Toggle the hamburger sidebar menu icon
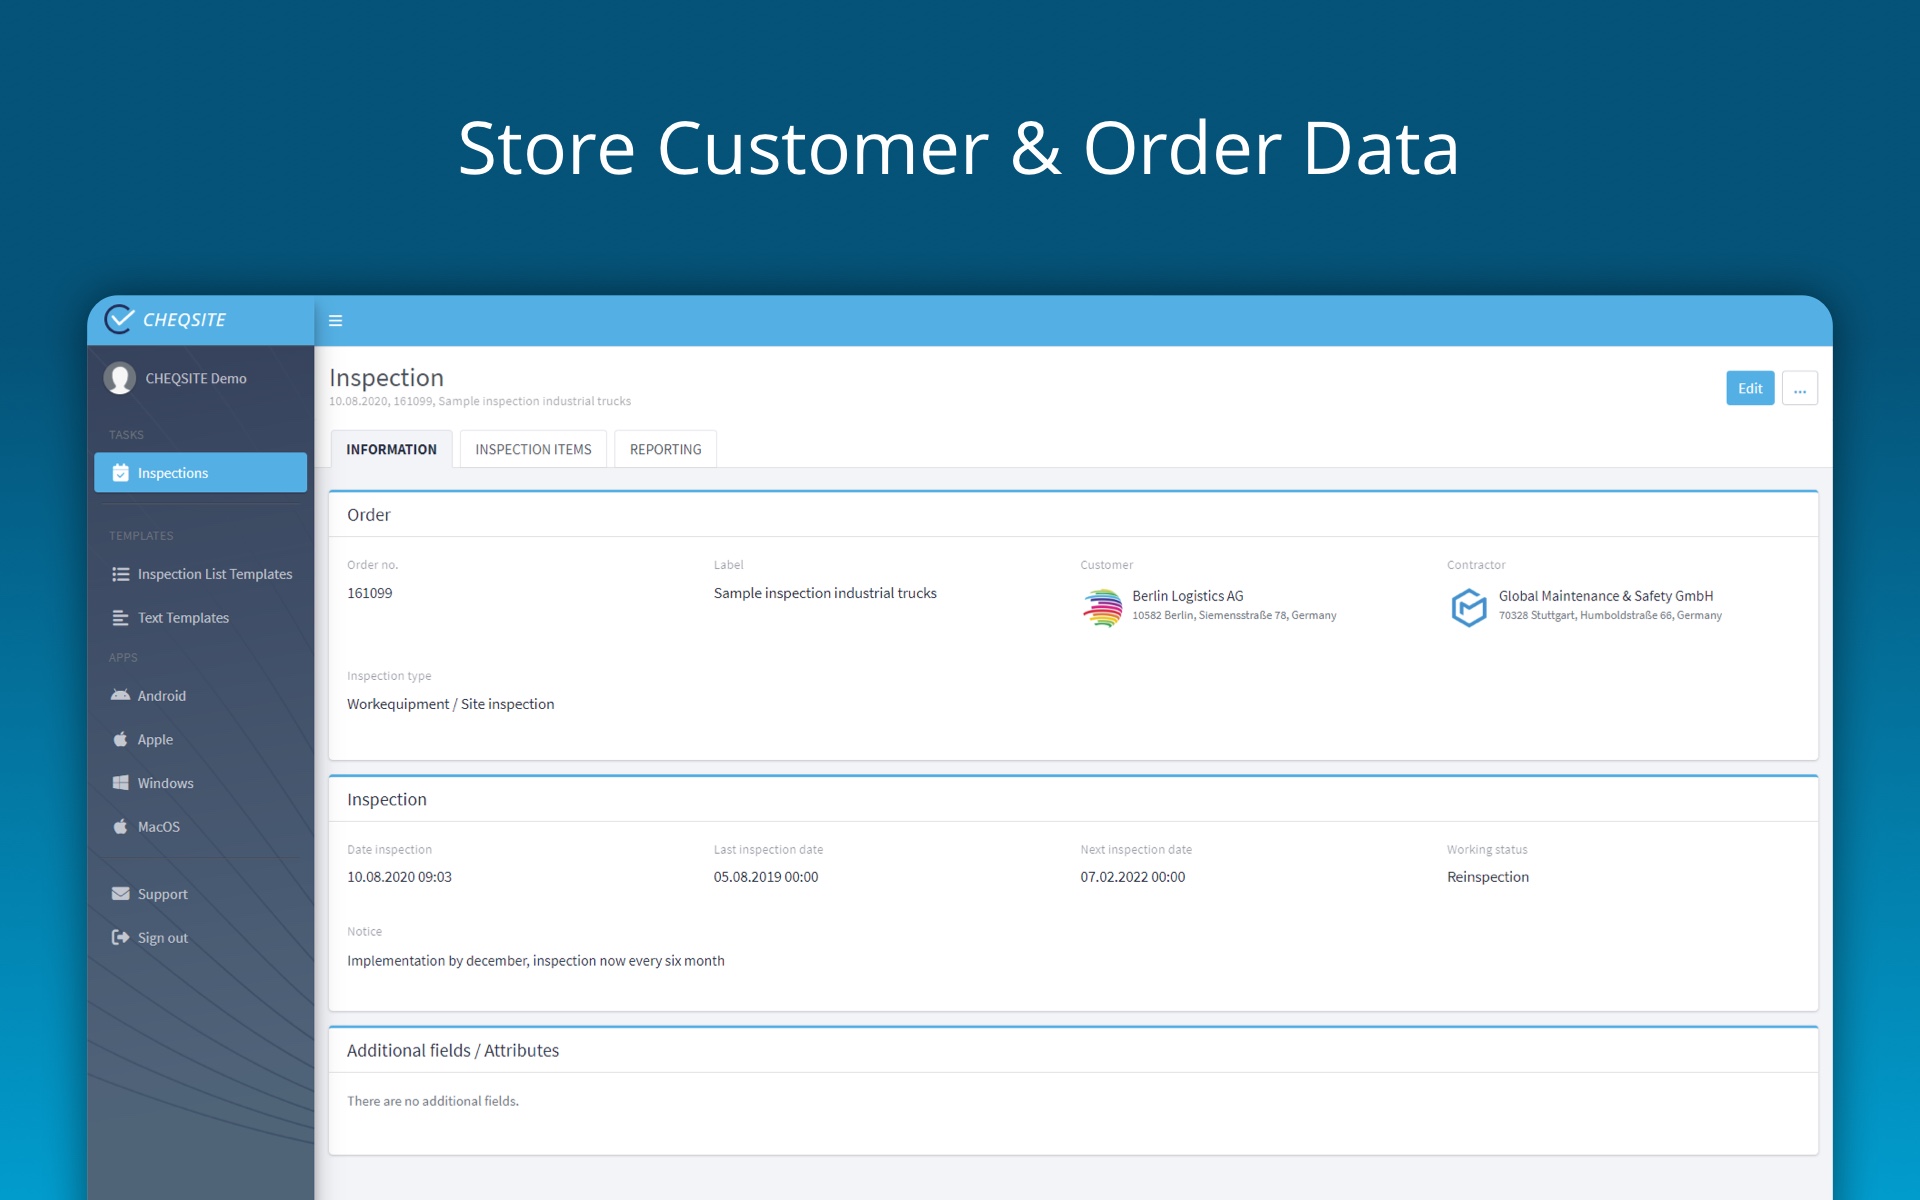The image size is (1920, 1200). pos(336,321)
